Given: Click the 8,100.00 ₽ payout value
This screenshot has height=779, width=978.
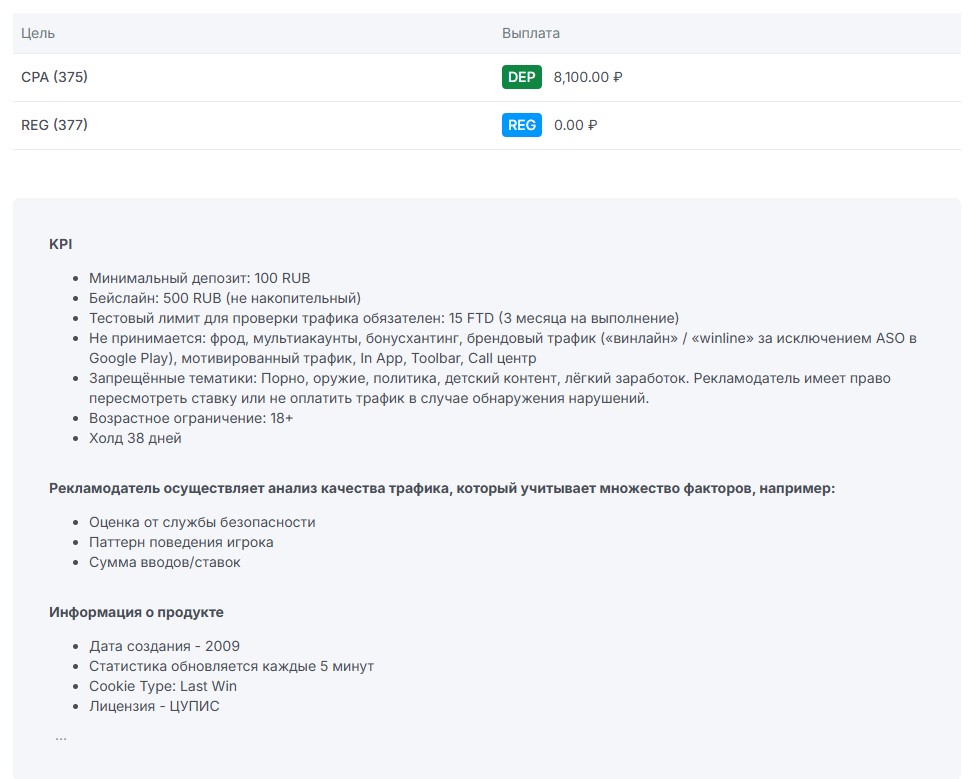Looking at the screenshot, I should 588,77.
